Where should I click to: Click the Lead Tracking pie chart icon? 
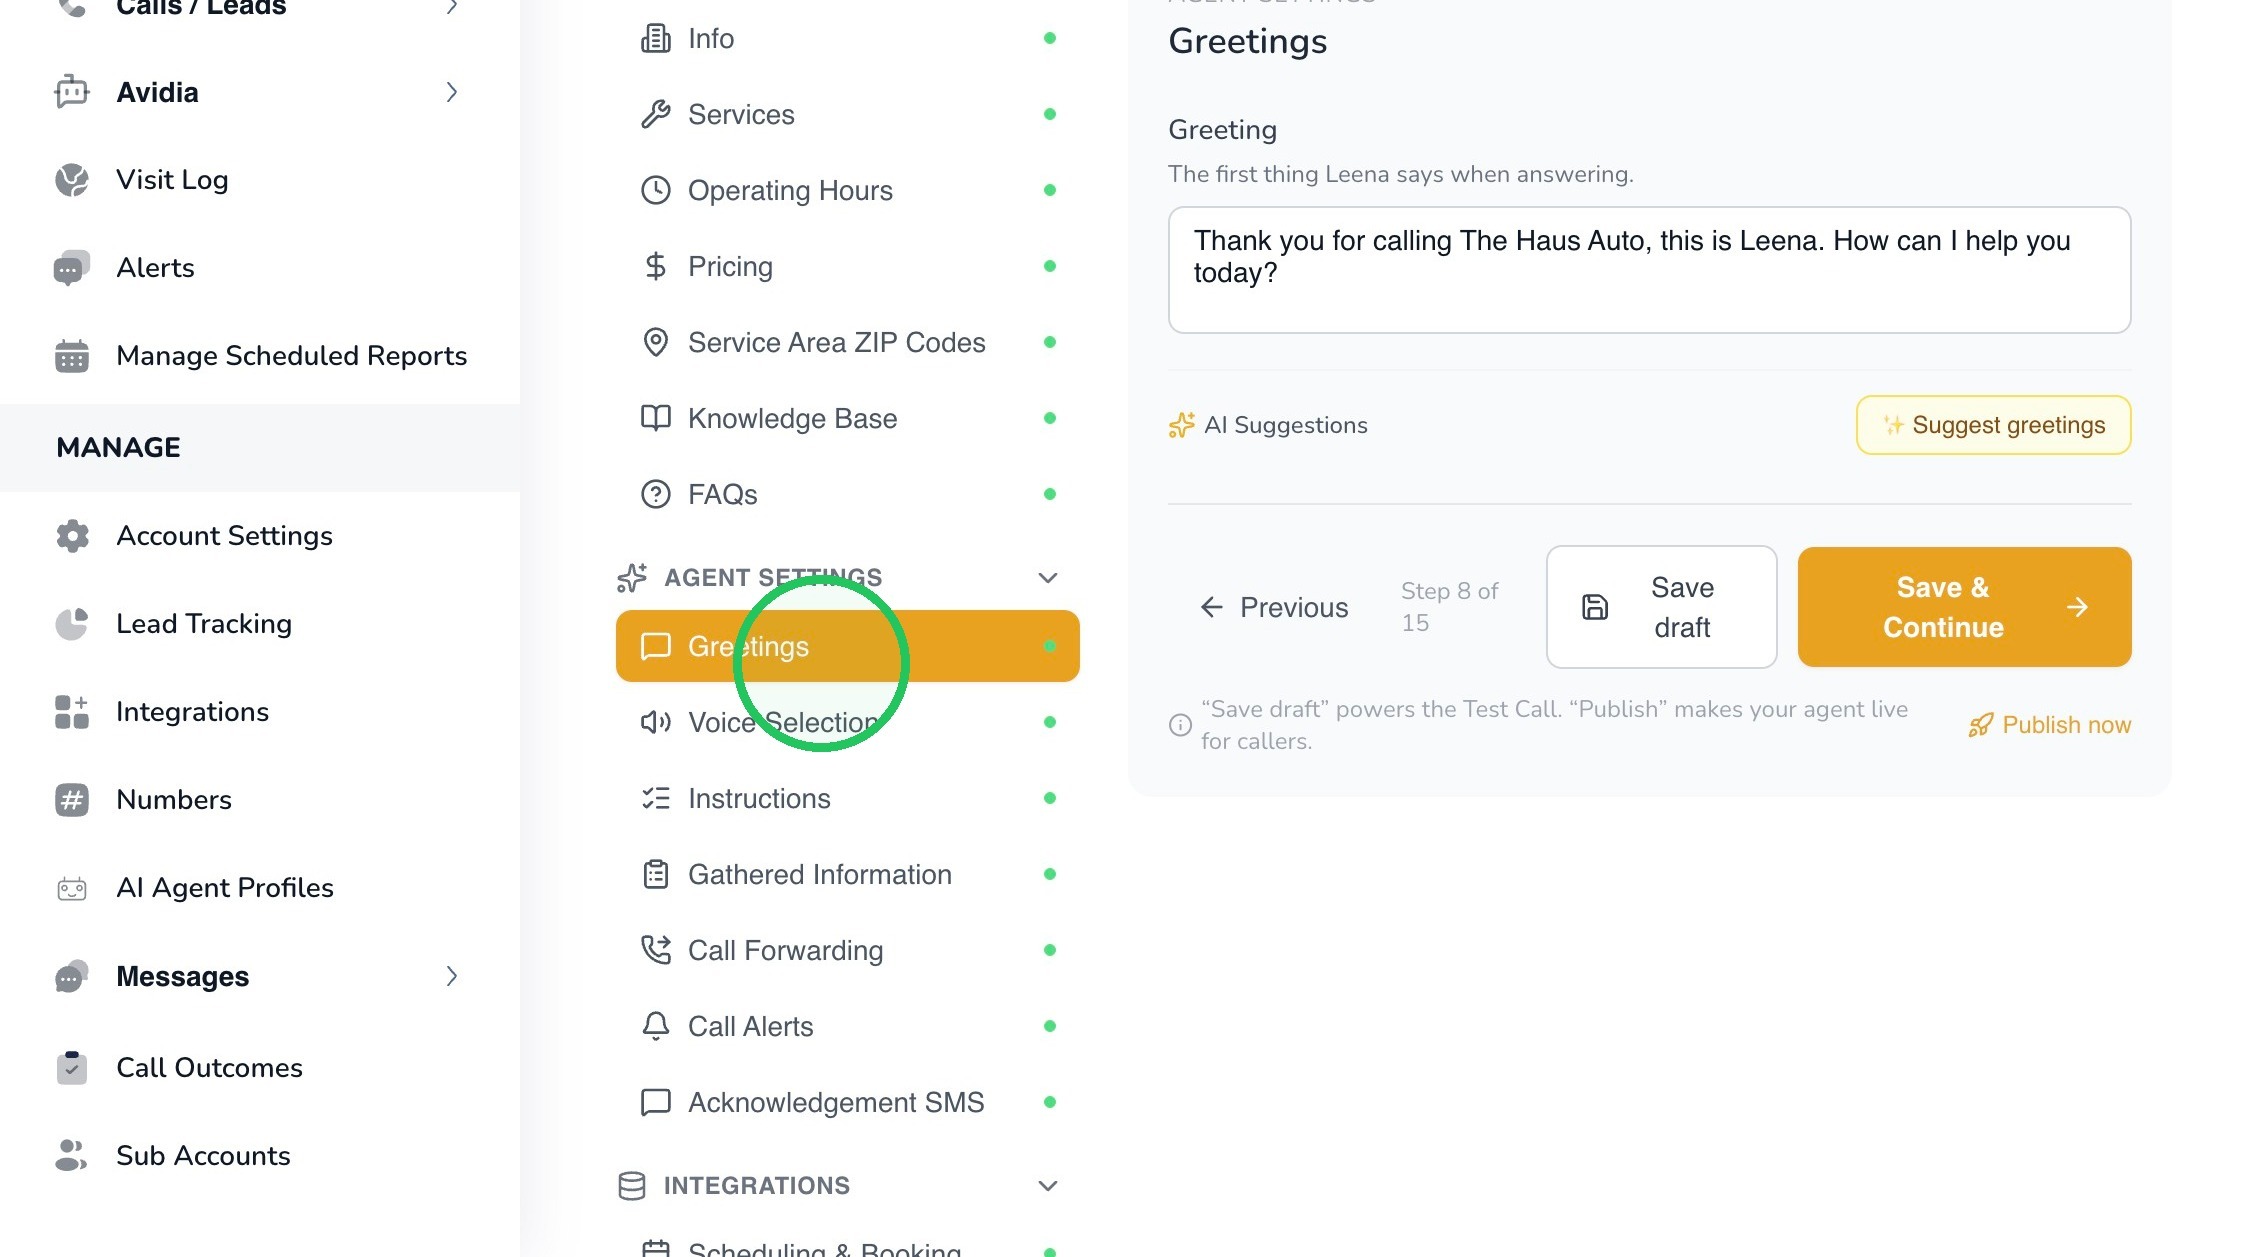(72, 624)
